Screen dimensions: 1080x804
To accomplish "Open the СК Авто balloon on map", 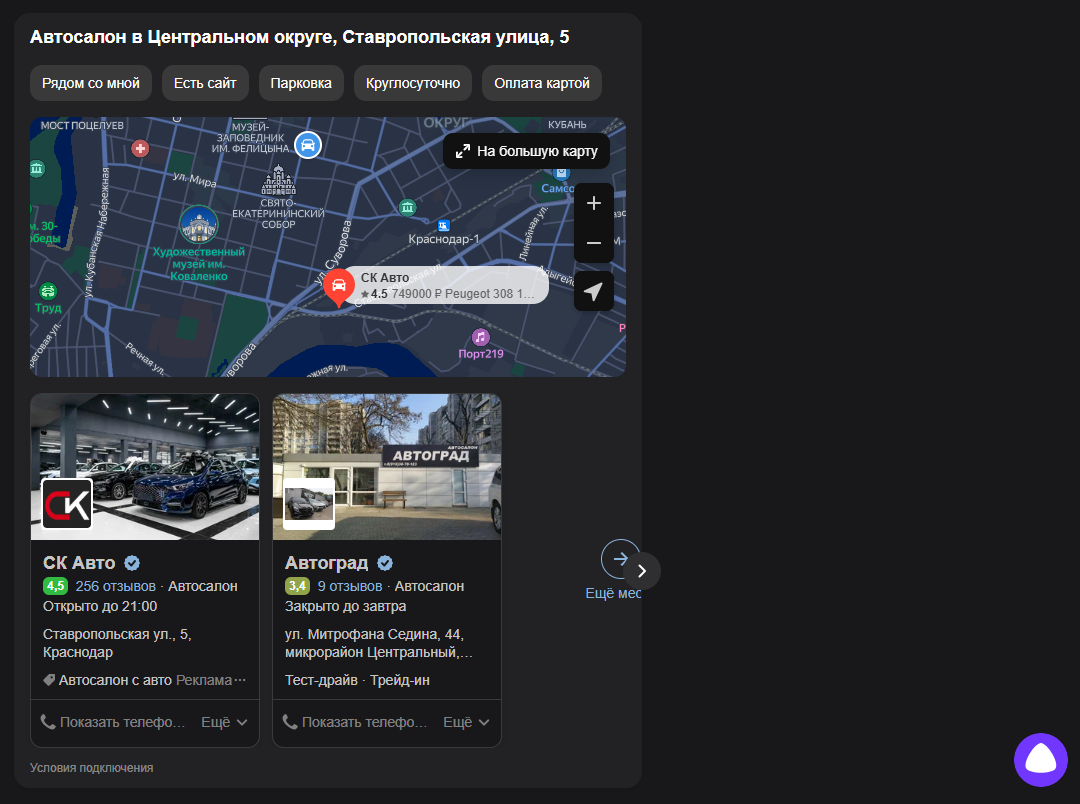I will tap(447, 285).
